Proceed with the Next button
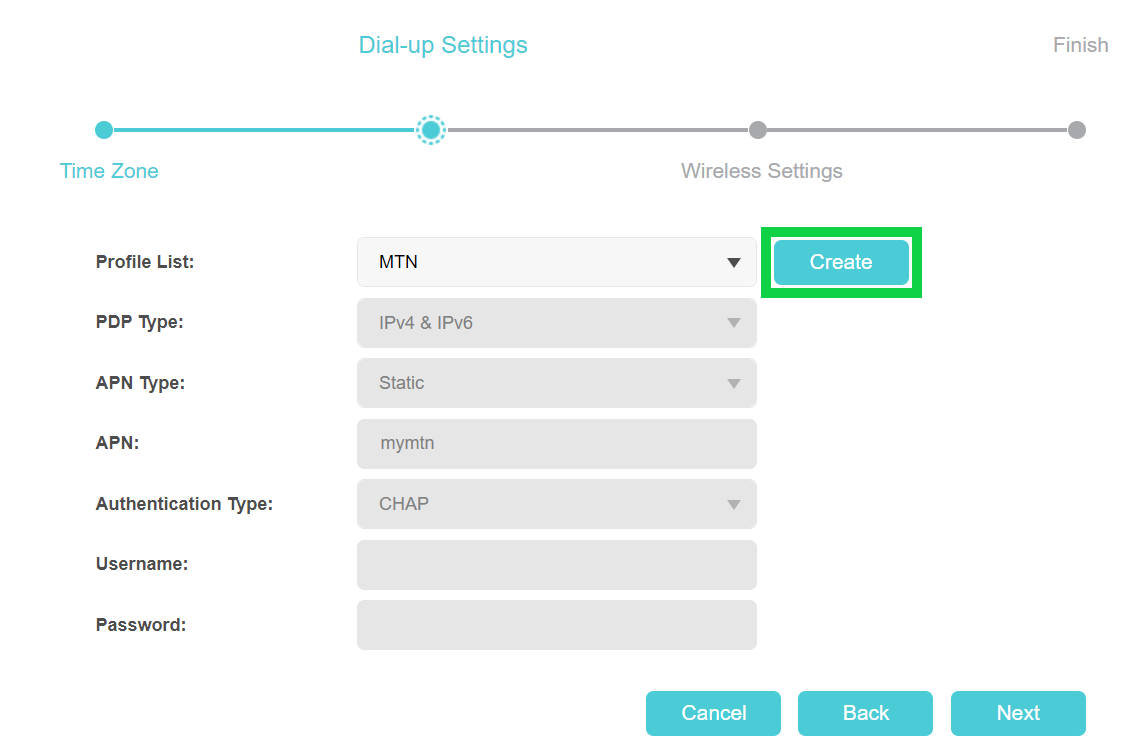This screenshot has width=1125, height=747. pos(1018,713)
